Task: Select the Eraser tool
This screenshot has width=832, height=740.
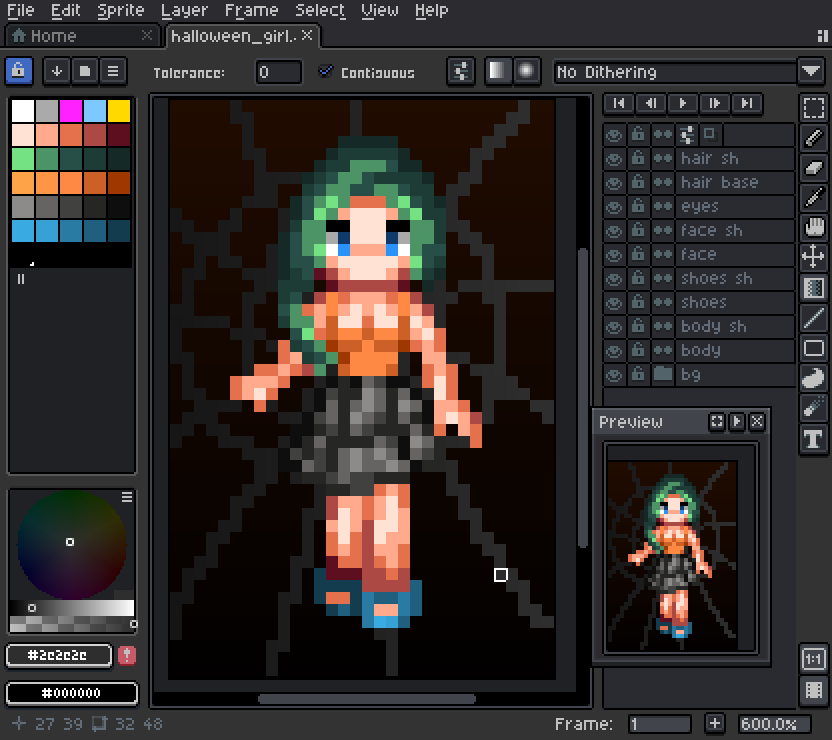Action: [813, 168]
